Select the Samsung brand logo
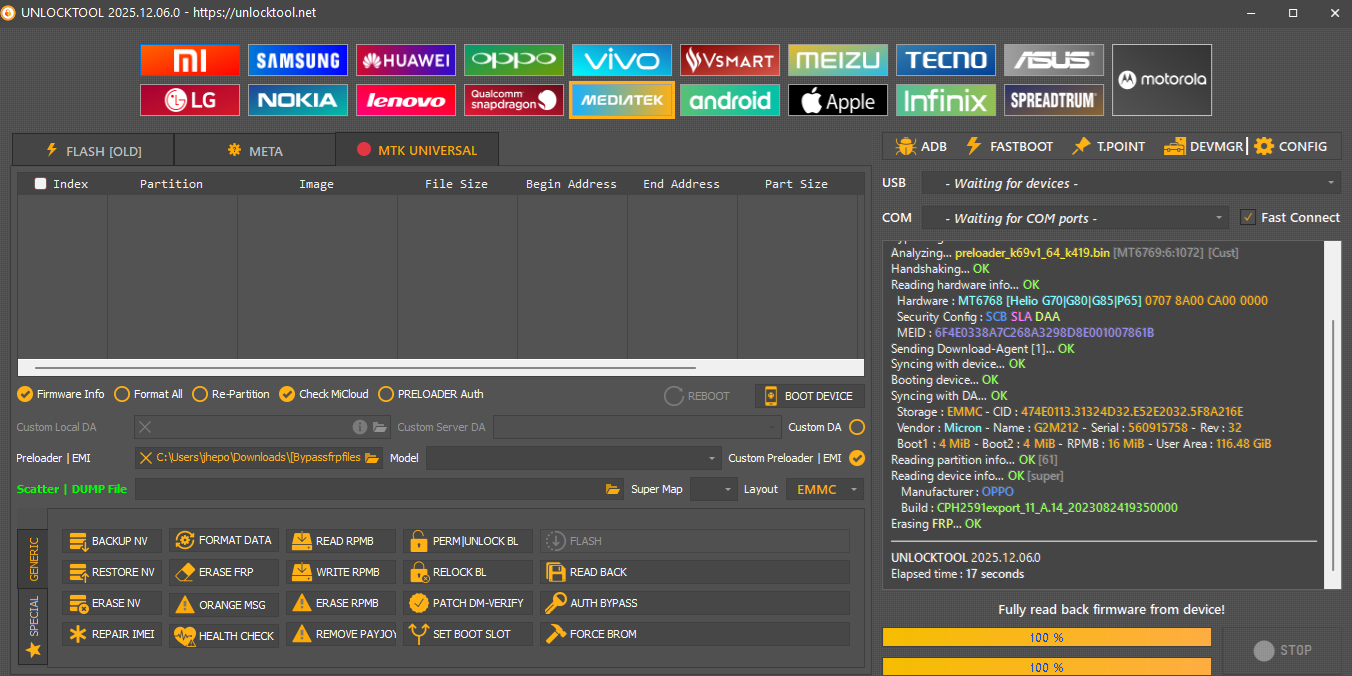The height and width of the screenshot is (676, 1352). (x=298, y=60)
